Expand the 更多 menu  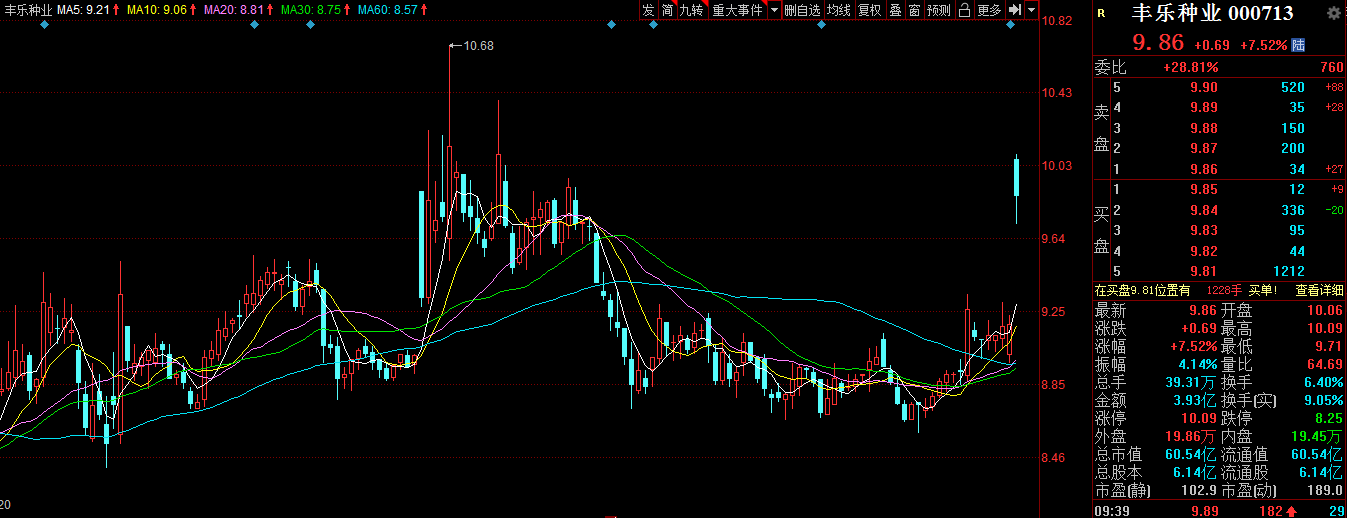989,10
